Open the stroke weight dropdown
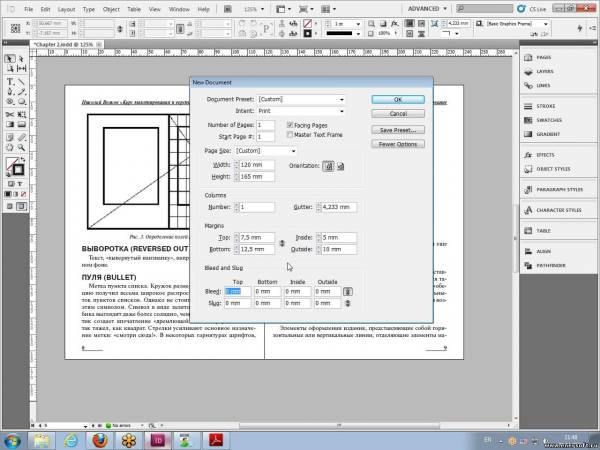 [358, 24]
